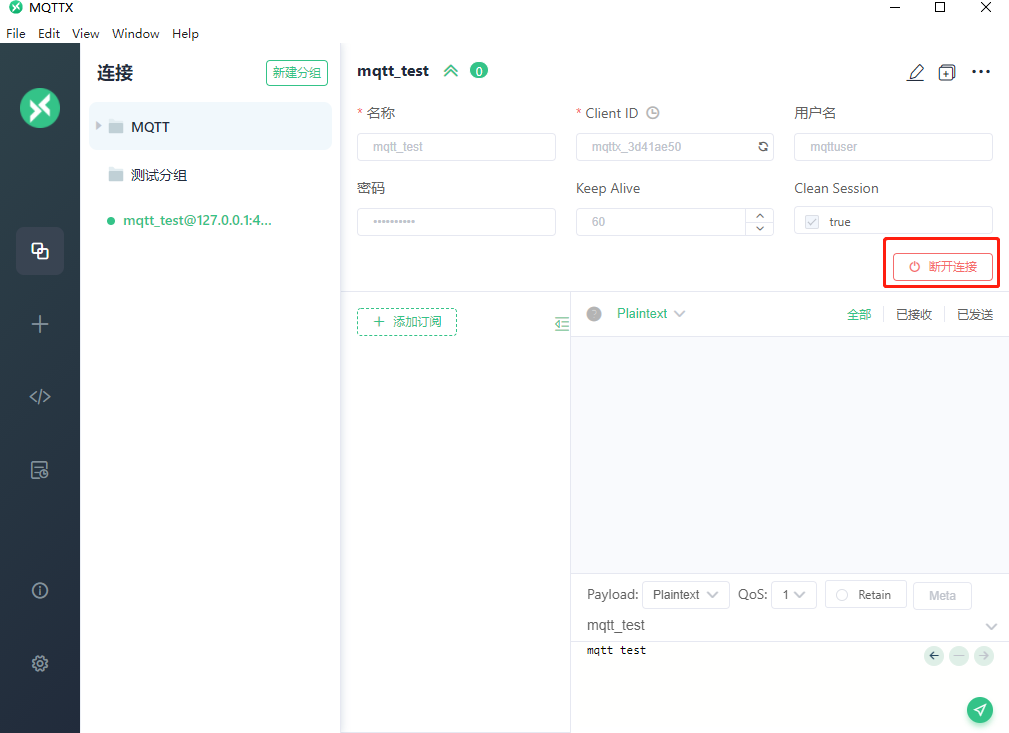Click the 名称 name input field

(x=456, y=147)
